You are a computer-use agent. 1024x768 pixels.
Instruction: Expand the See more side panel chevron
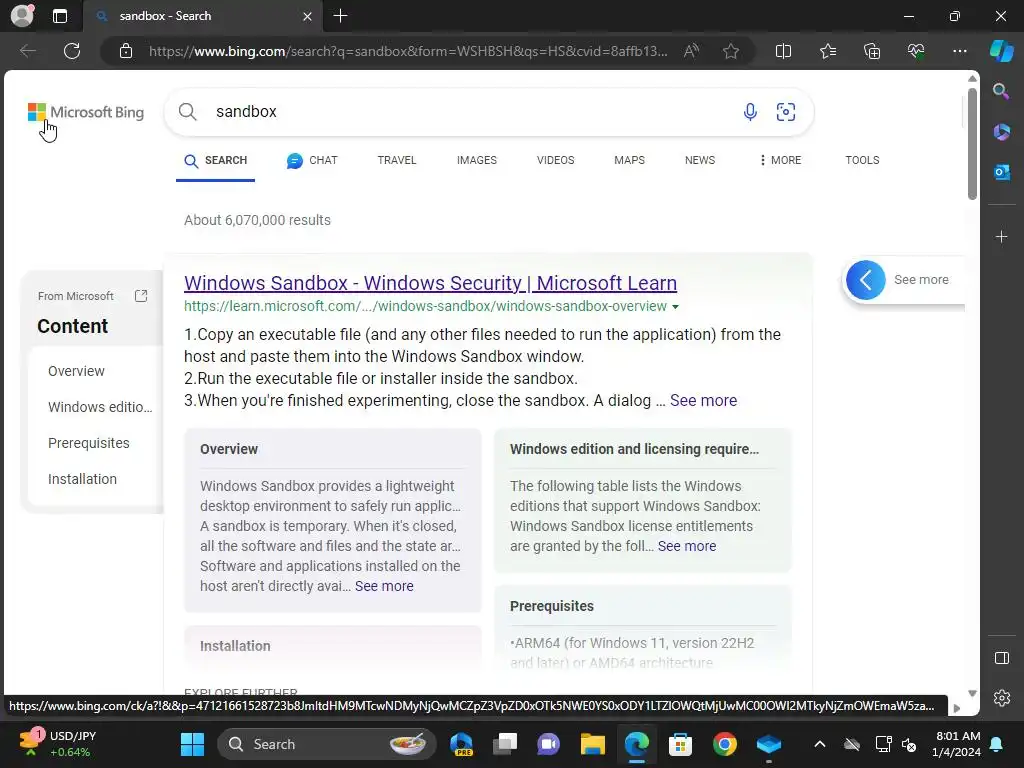[x=865, y=280]
